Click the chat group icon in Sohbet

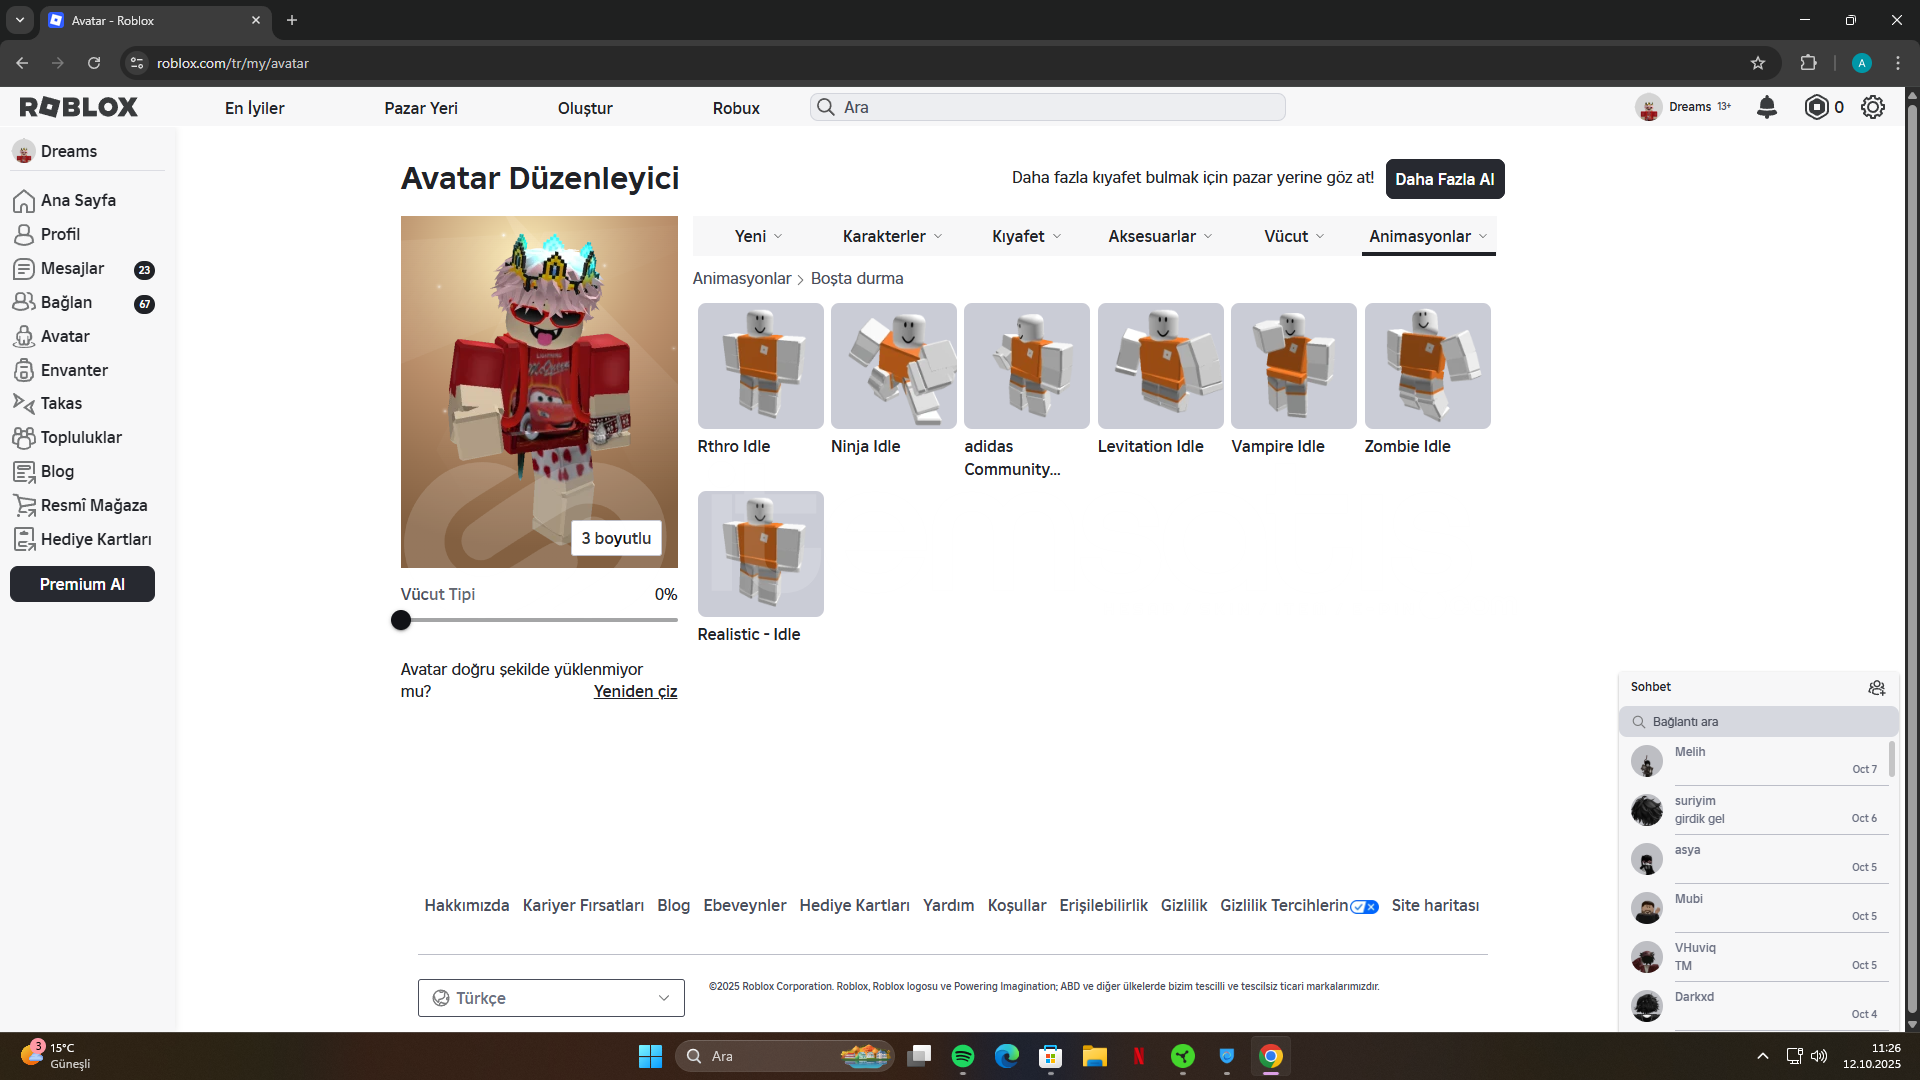1876,687
